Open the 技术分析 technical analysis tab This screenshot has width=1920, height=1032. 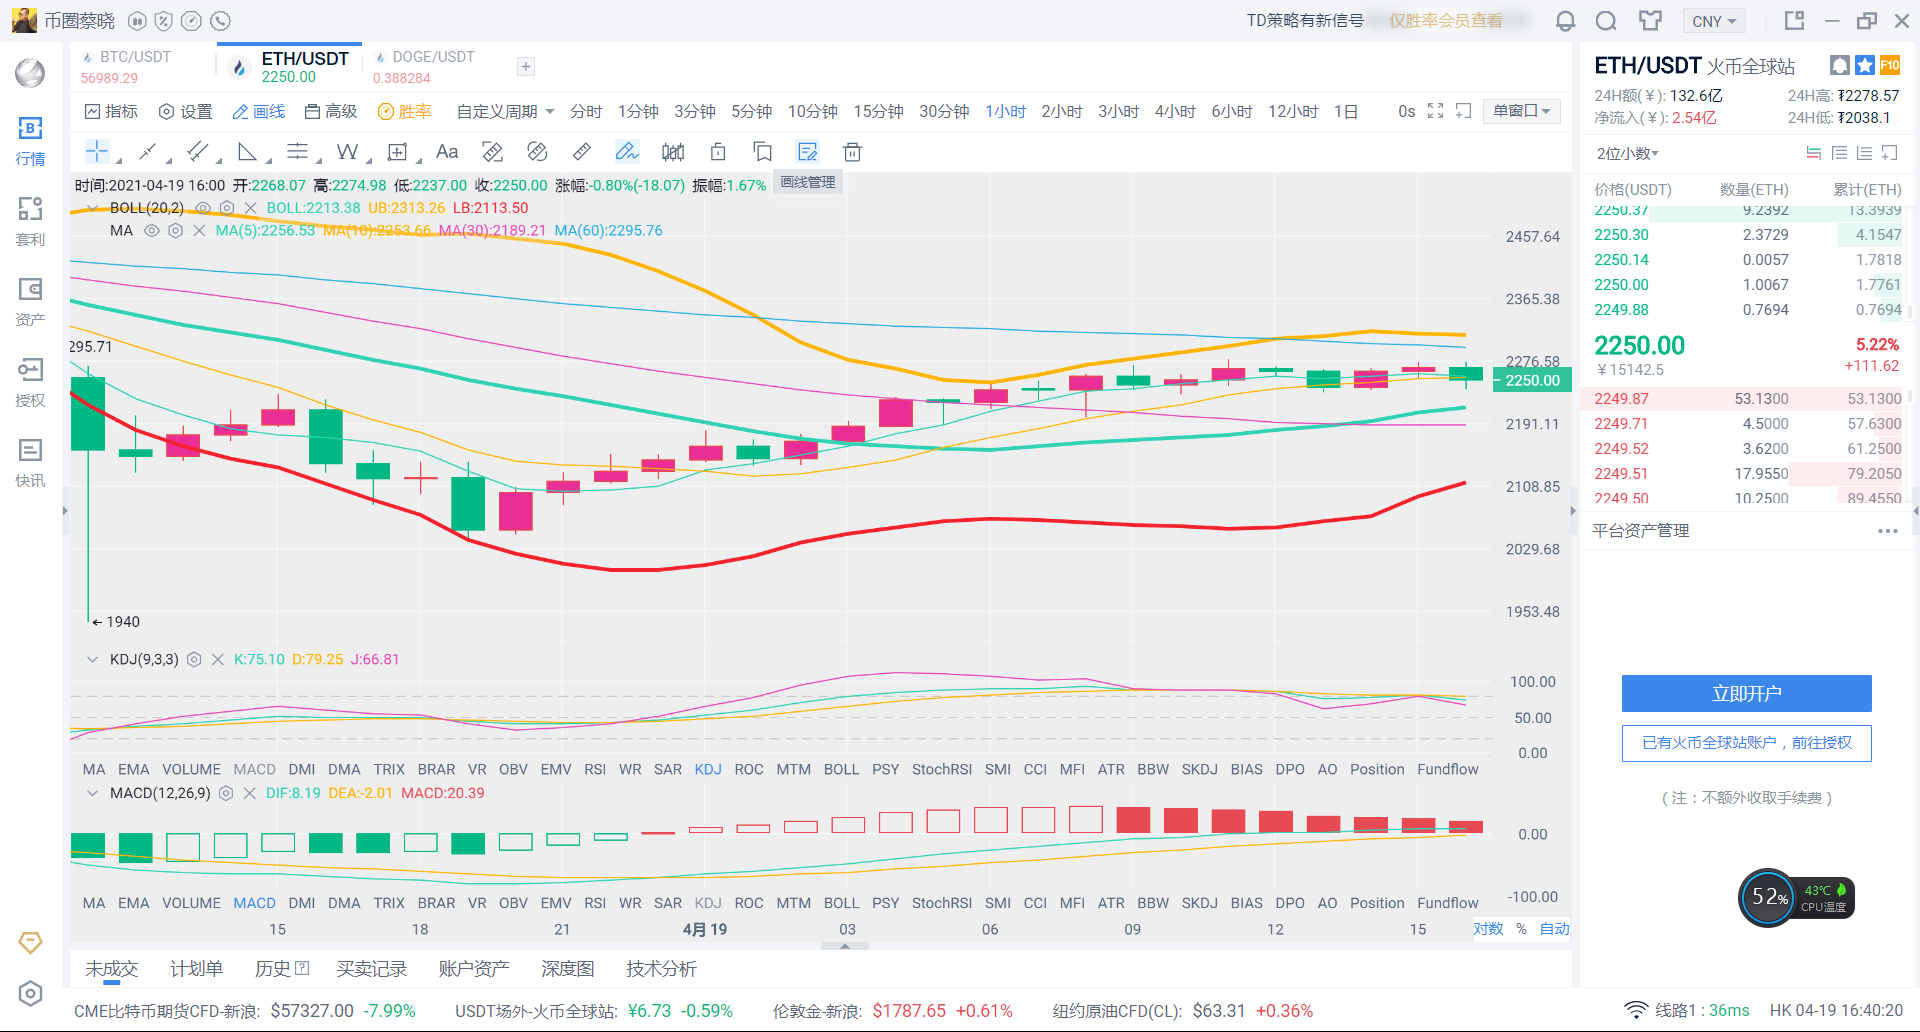tap(661, 968)
